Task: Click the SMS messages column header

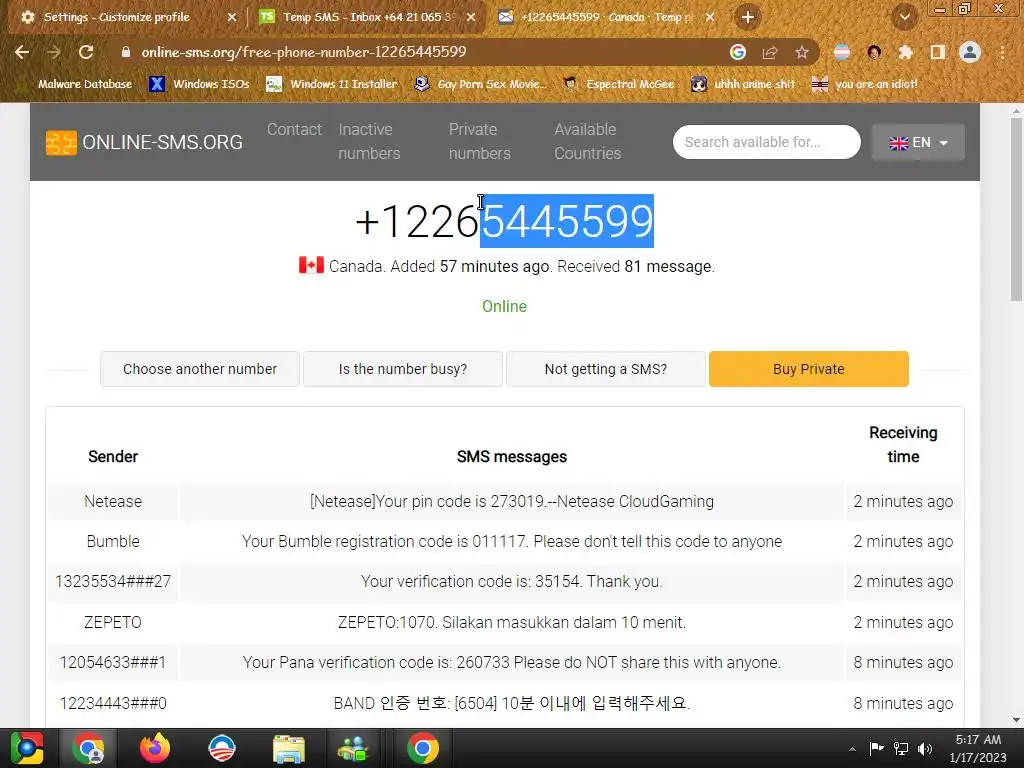Action: pyautogui.click(x=512, y=456)
